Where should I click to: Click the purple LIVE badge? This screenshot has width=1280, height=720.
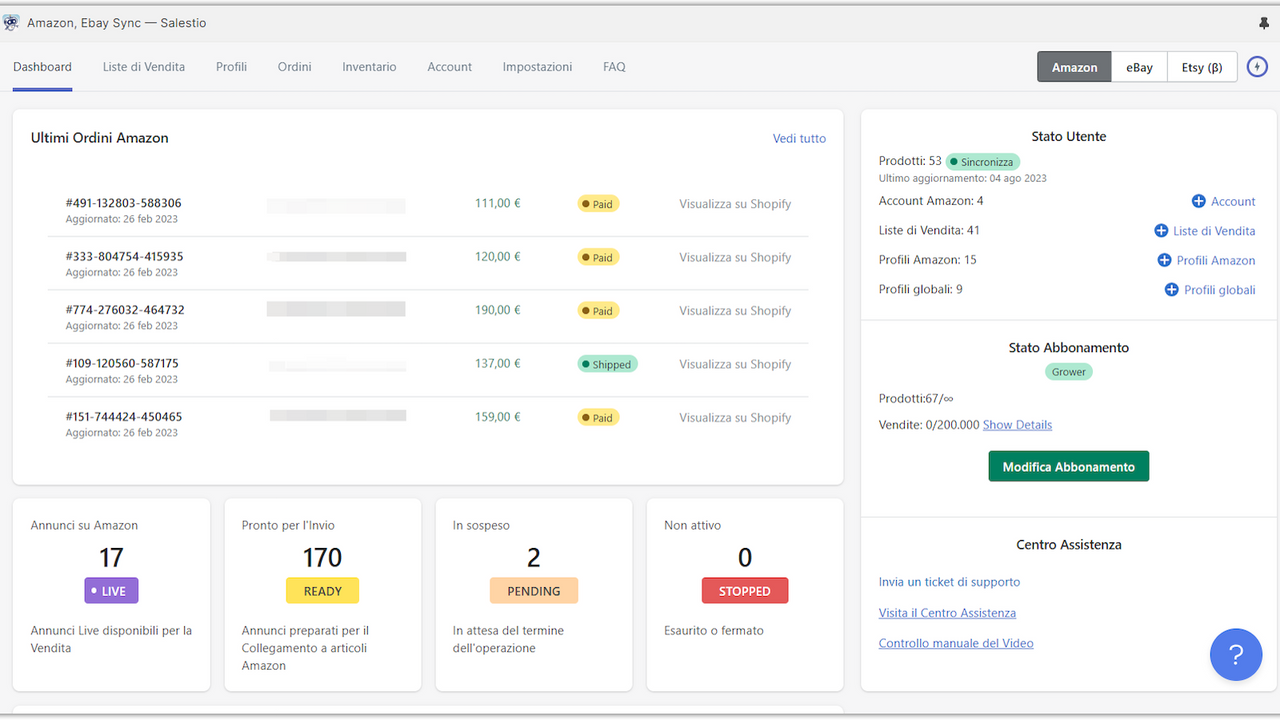click(x=111, y=591)
